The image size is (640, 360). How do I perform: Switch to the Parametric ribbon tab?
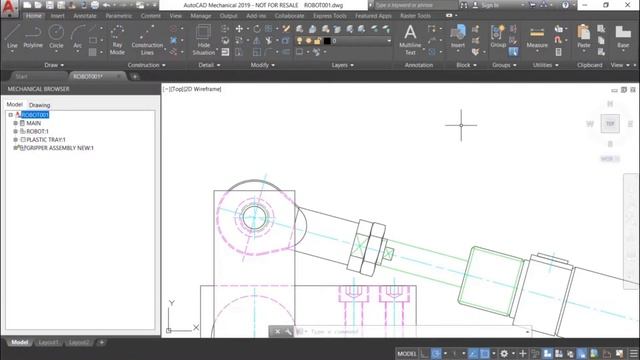pyautogui.click(x=119, y=16)
